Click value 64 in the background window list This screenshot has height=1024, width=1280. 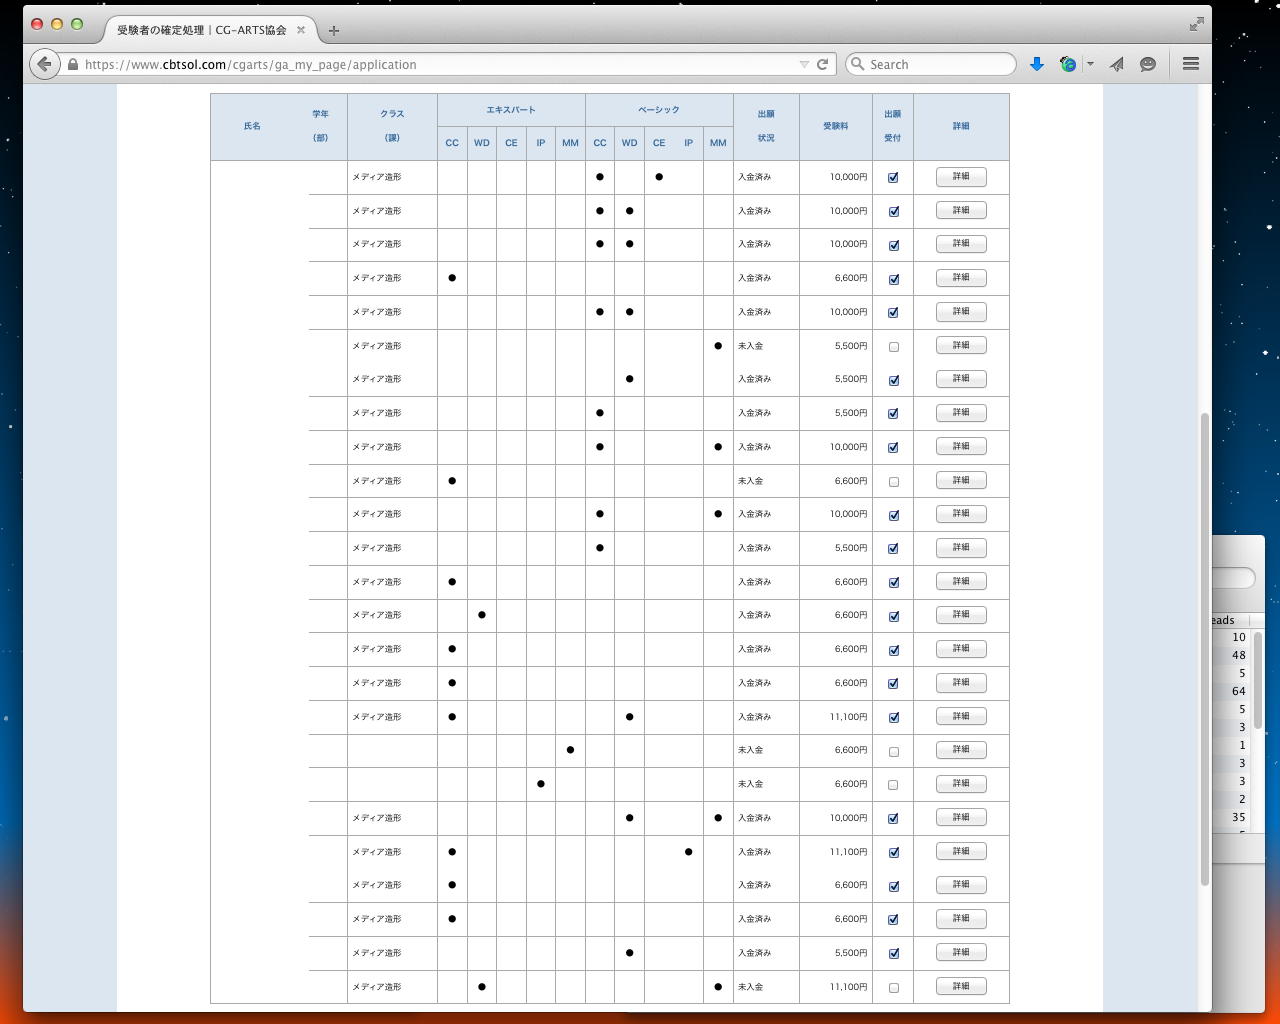click(1239, 691)
